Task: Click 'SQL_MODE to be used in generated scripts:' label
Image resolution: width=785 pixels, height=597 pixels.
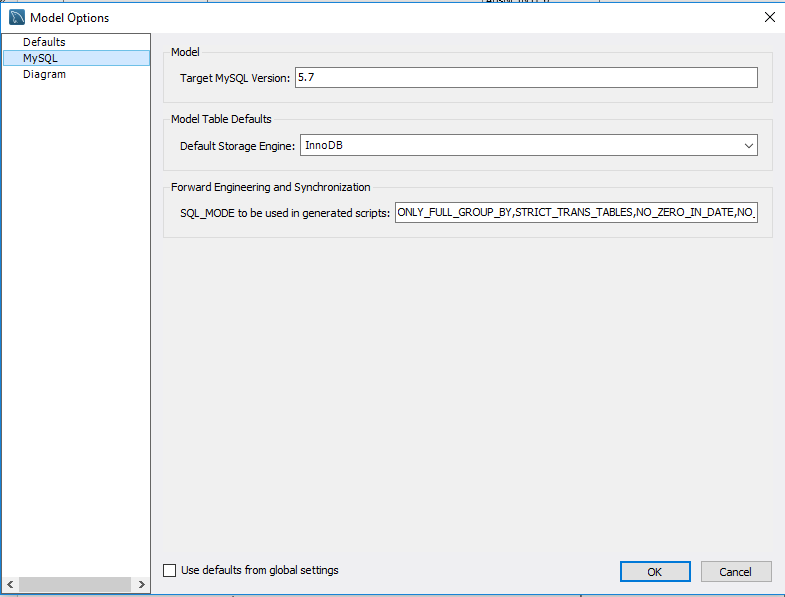Action: point(285,213)
